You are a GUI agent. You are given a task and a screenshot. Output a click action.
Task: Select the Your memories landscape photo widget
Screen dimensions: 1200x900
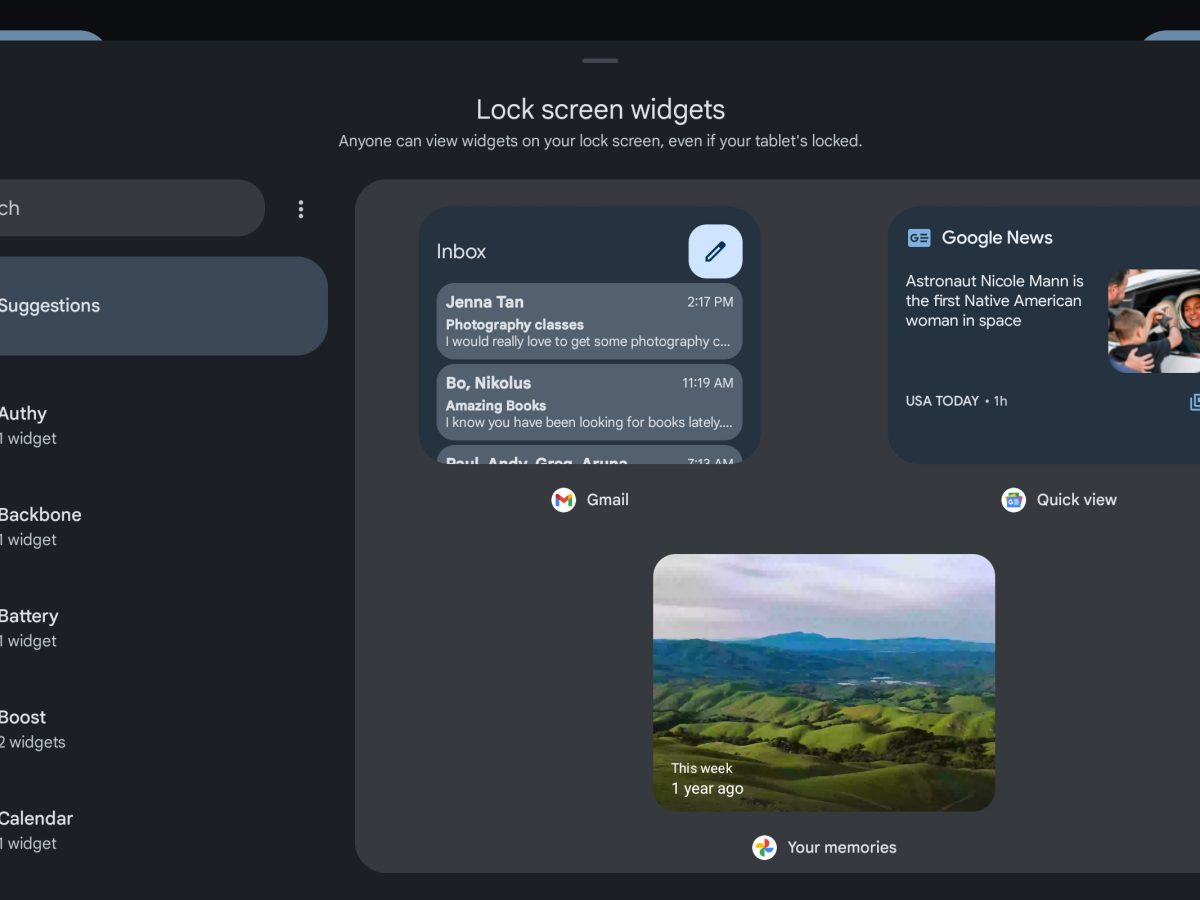click(x=823, y=682)
